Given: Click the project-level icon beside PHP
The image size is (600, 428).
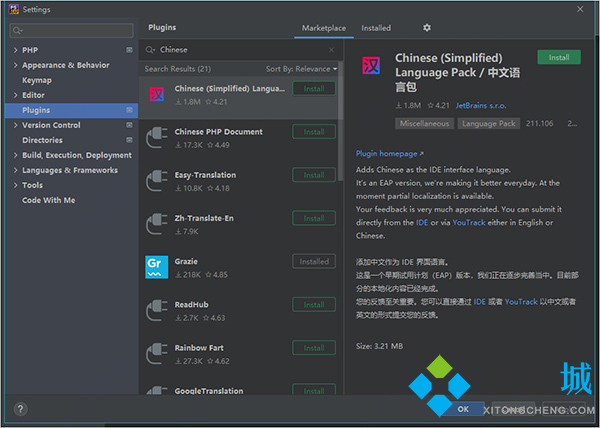Looking at the screenshot, I should tap(130, 50).
